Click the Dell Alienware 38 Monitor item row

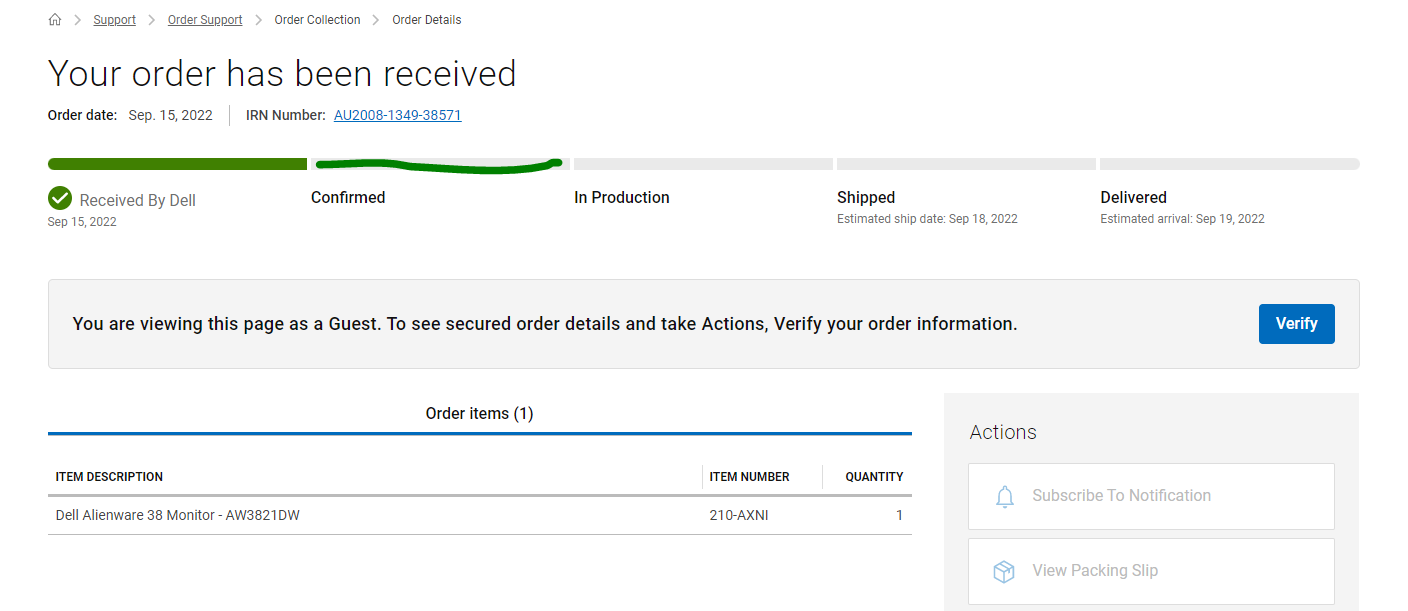pos(480,515)
